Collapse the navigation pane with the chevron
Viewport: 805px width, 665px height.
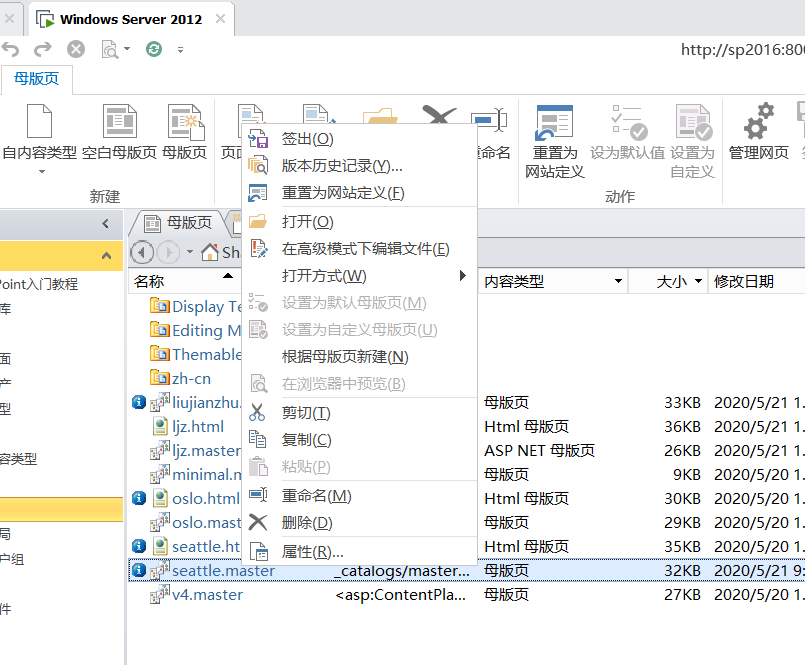[x=106, y=223]
